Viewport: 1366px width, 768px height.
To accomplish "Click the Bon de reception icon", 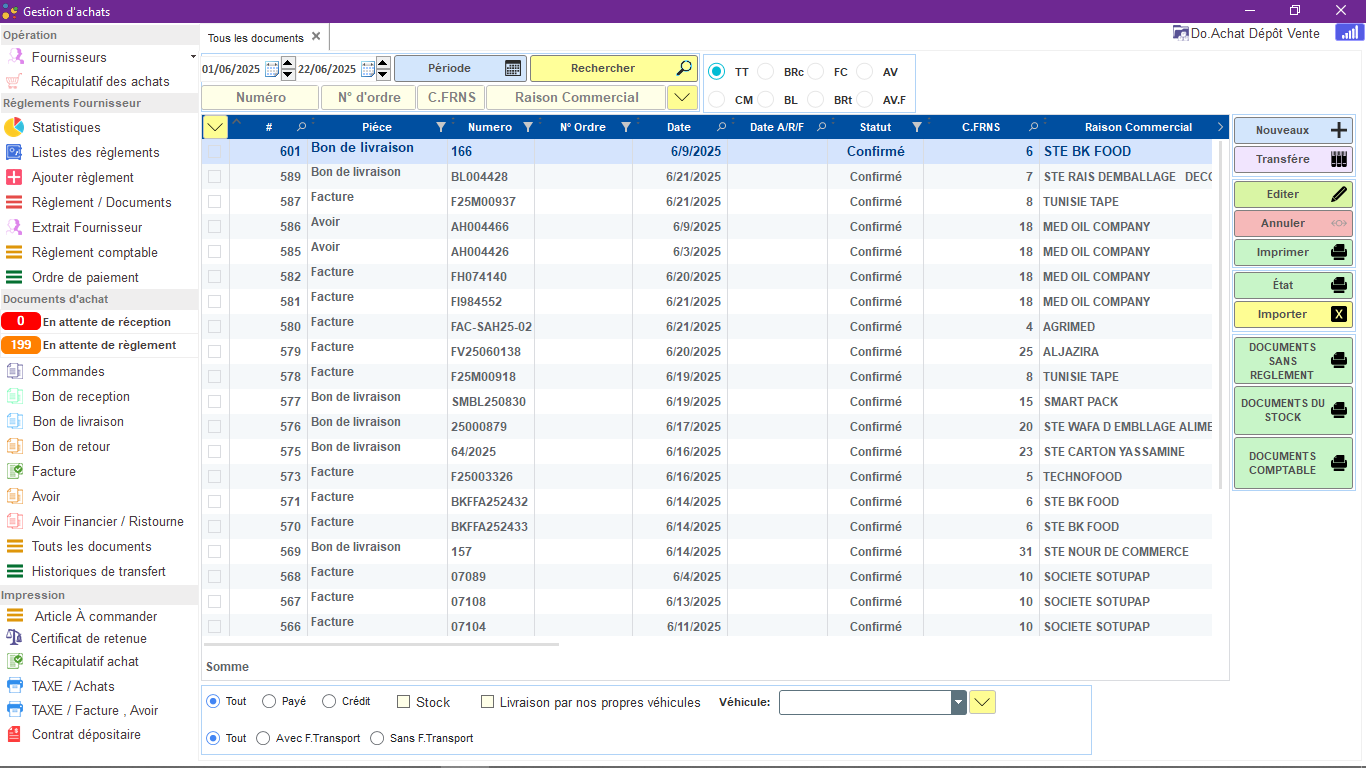I will coord(14,396).
